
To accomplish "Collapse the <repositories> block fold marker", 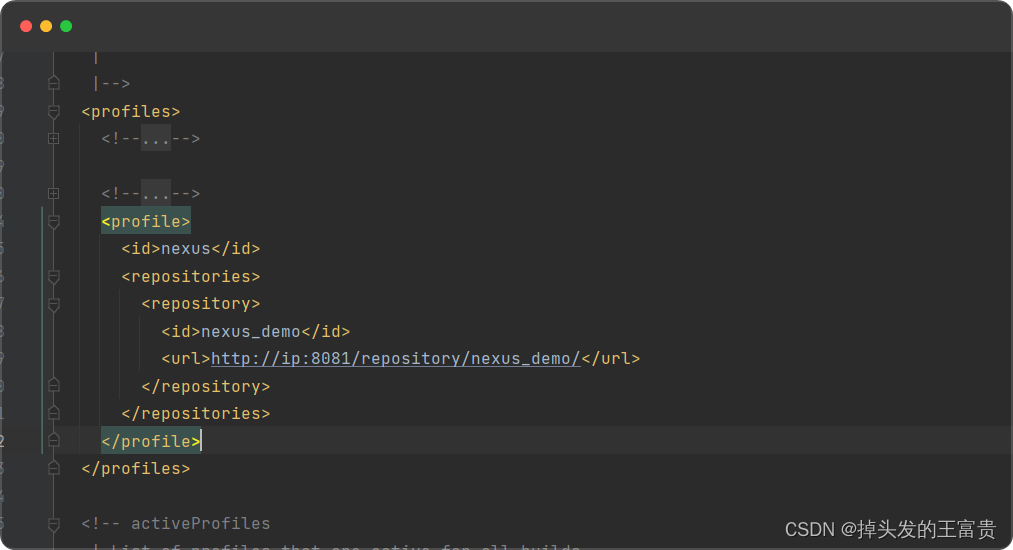I will click(54, 277).
